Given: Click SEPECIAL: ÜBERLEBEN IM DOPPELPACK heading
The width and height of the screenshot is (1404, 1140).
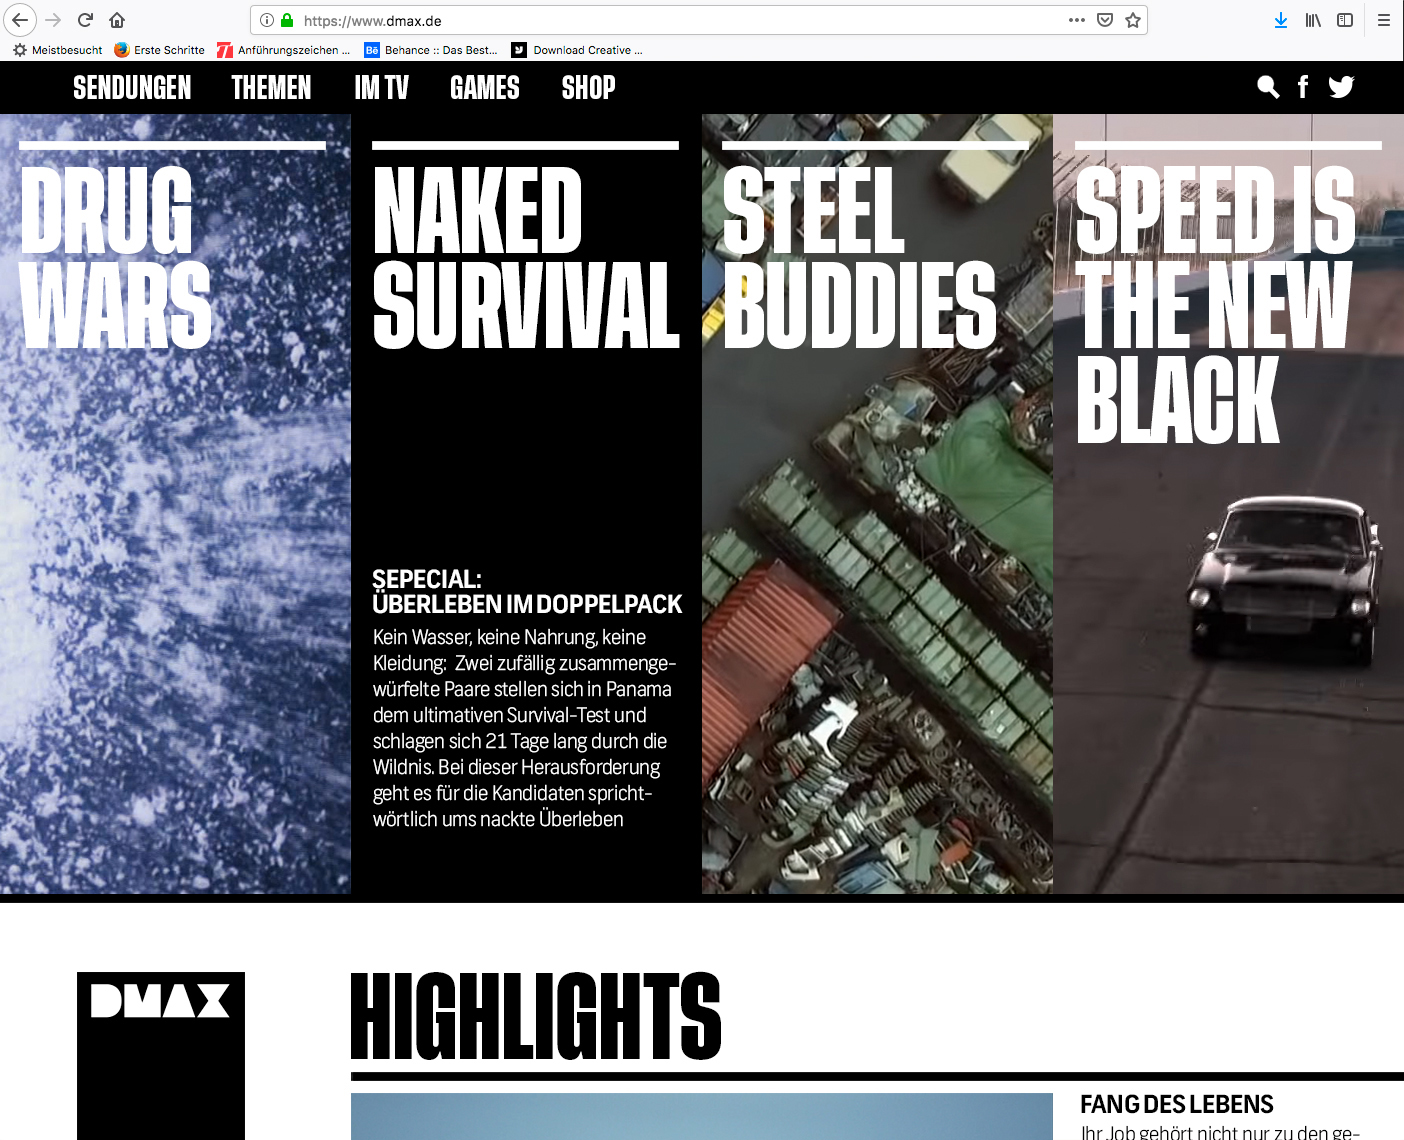Looking at the screenshot, I should (x=527, y=591).
